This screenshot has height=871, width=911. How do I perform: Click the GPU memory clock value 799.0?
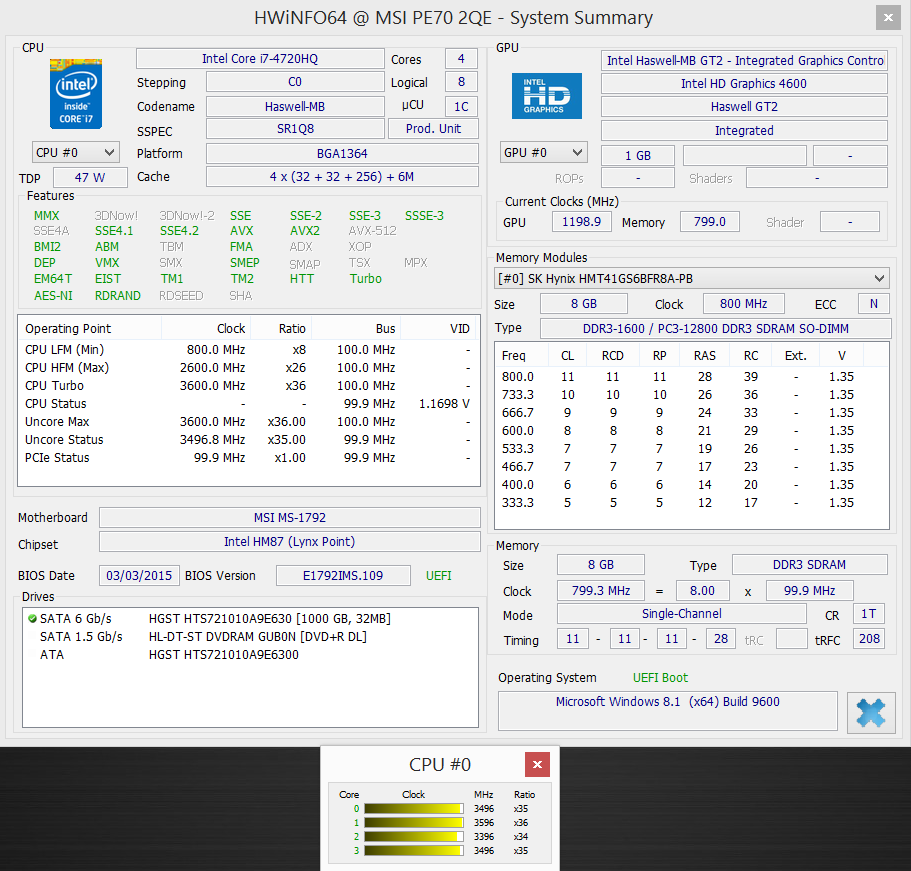(709, 221)
